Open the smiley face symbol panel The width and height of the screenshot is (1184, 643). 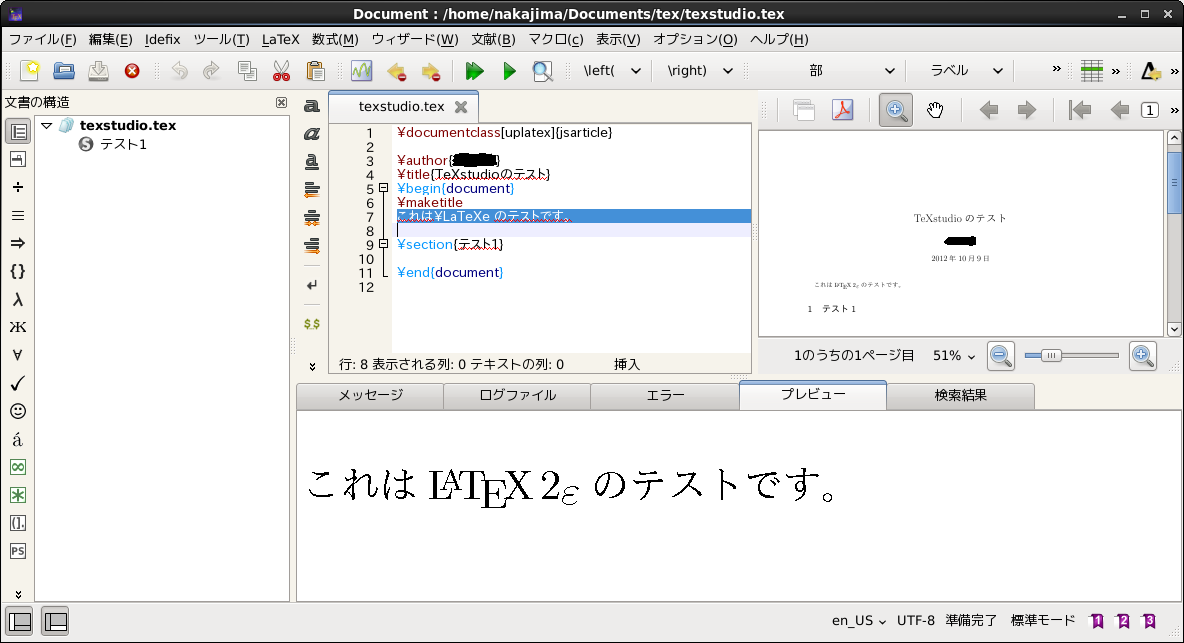click(x=17, y=411)
